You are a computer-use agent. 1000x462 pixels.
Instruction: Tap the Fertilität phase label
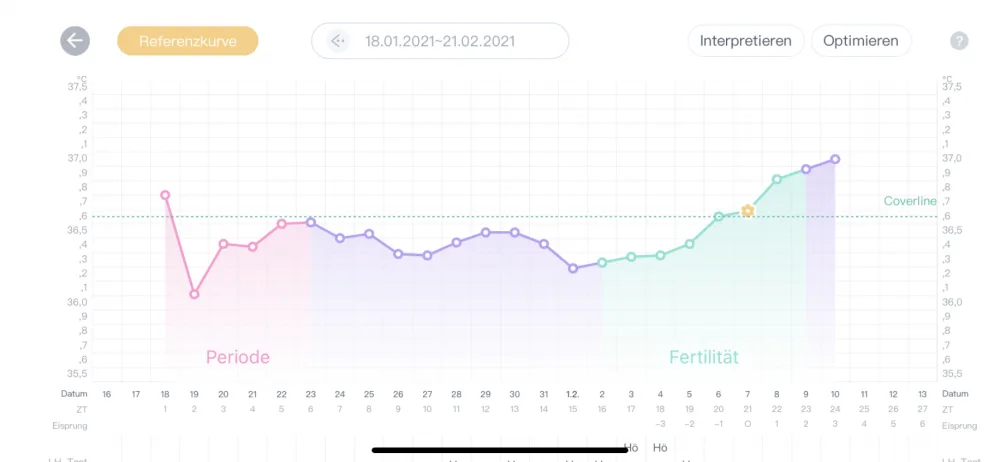[703, 357]
